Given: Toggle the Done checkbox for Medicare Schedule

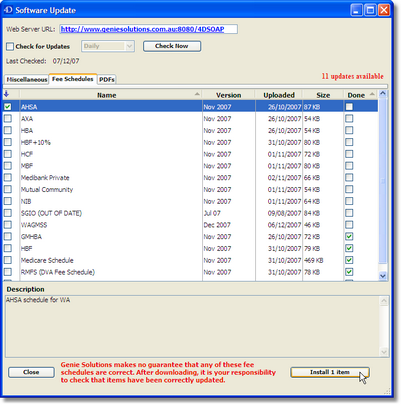Looking at the screenshot, I should click(349, 260).
